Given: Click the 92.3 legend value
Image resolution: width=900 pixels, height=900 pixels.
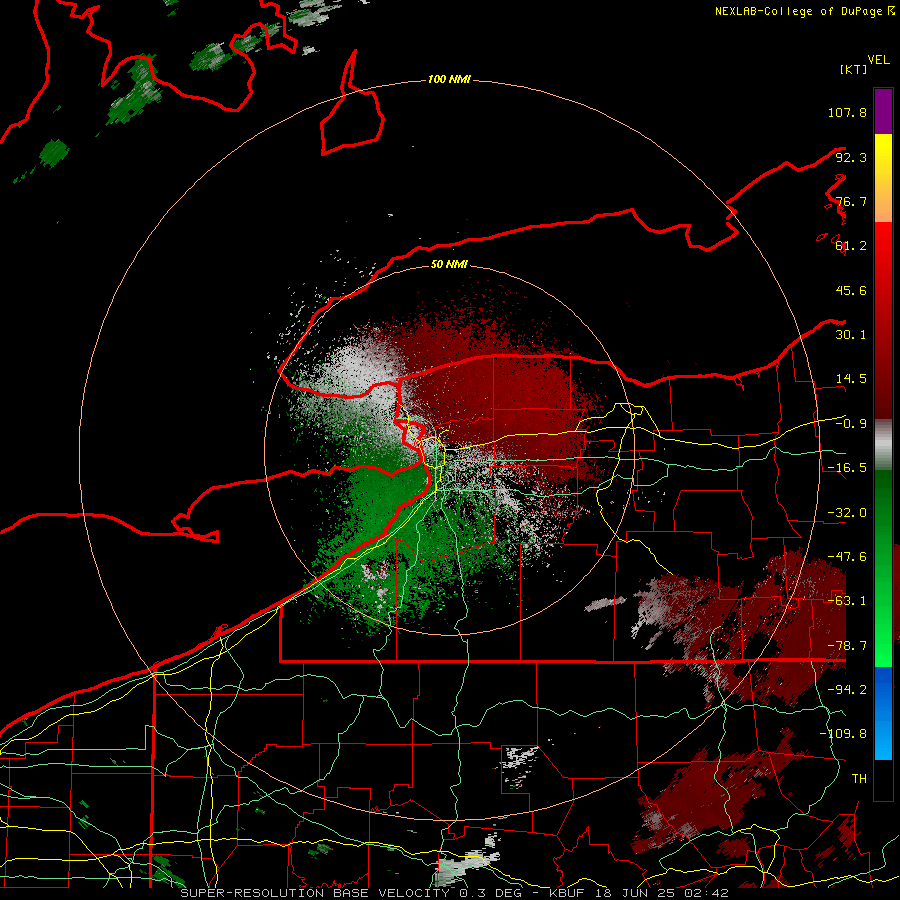Looking at the screenshot, I should (x=851, y=157).
